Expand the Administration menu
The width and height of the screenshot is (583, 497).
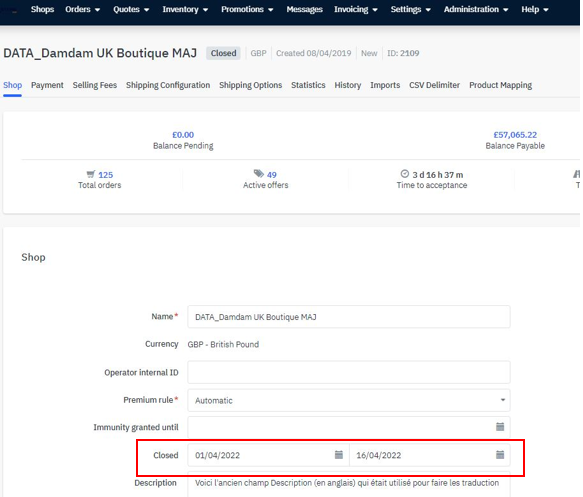476,9
